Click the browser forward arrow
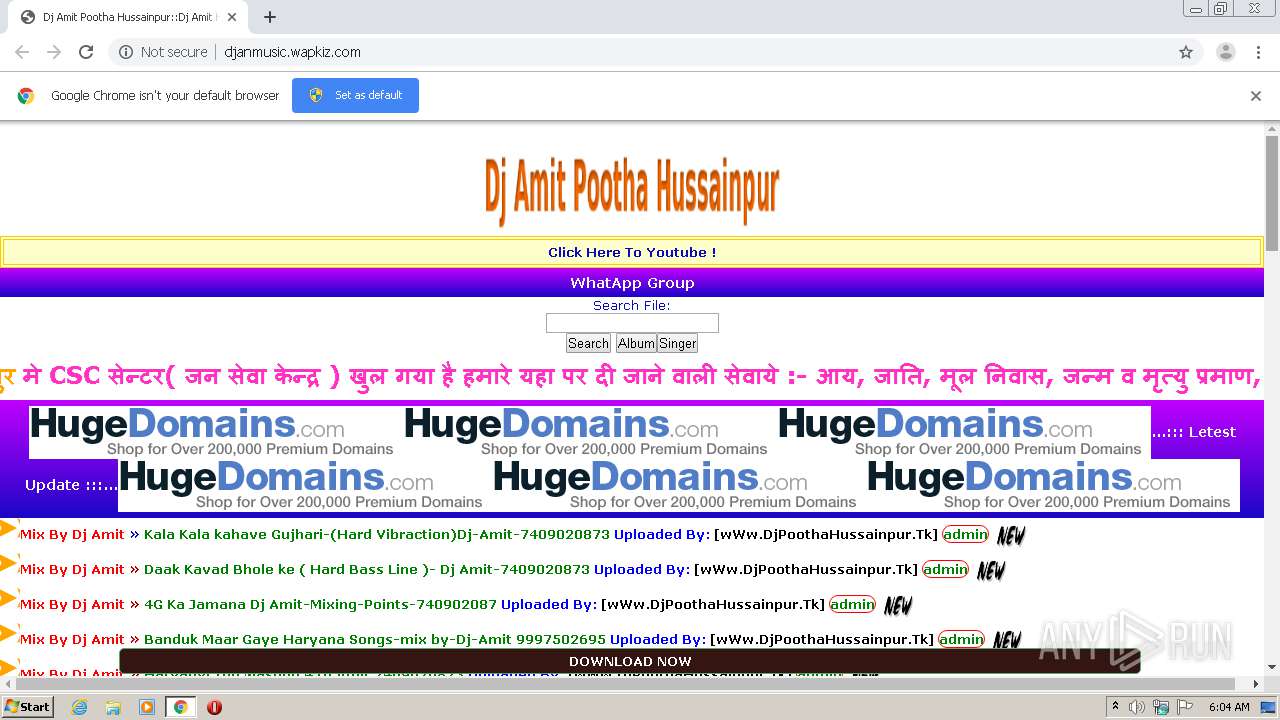This screenshot has height=720, width=1280. pyautogui.click(x=54, y=52)
